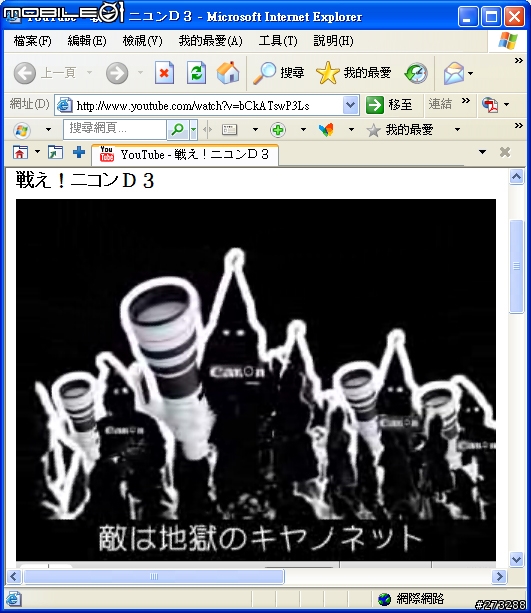Open the 檢視(V) menu
This screenshot has height=613, width=531.
pos(142,41)
